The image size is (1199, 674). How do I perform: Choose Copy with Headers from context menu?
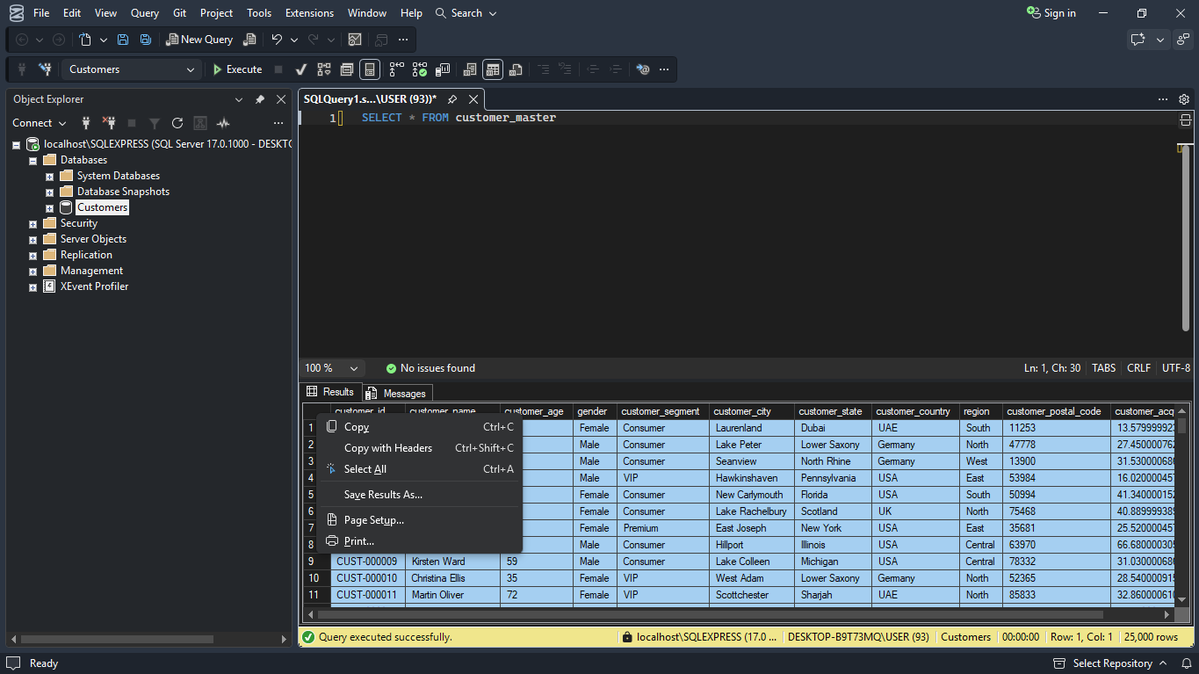click(x=419, y=448)
